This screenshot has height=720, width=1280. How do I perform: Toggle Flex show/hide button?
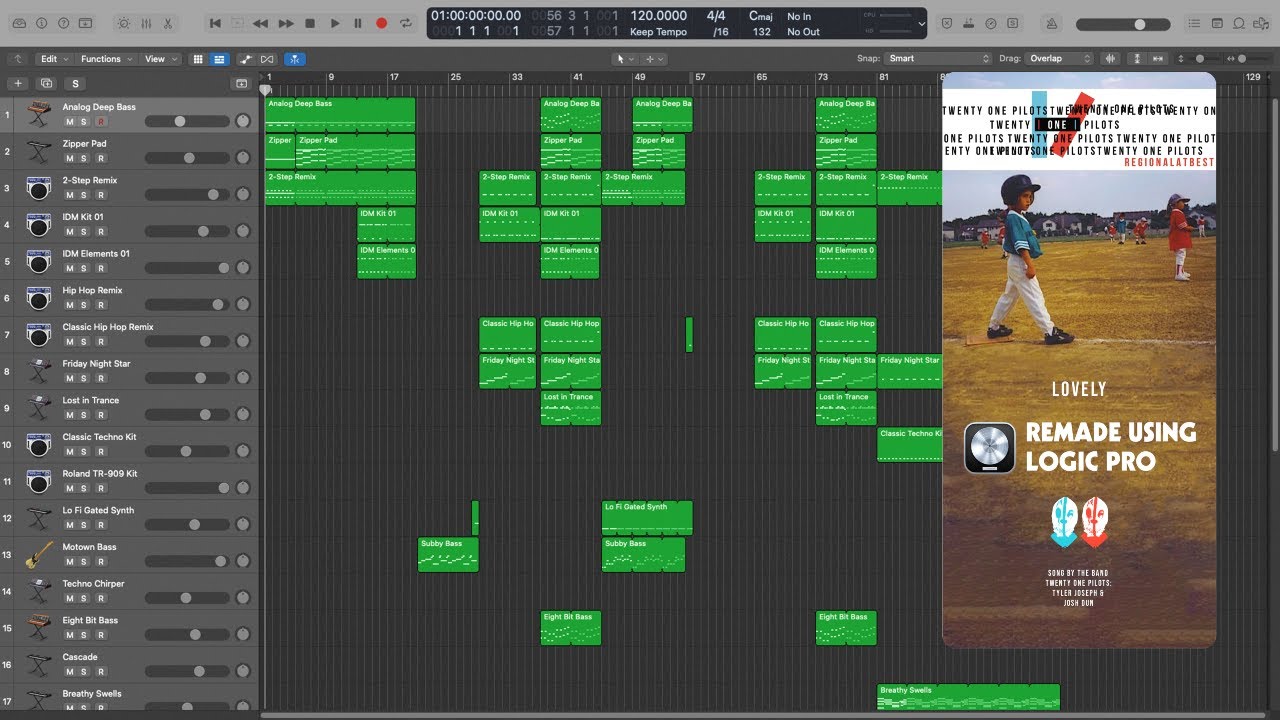tap(267, 59)
